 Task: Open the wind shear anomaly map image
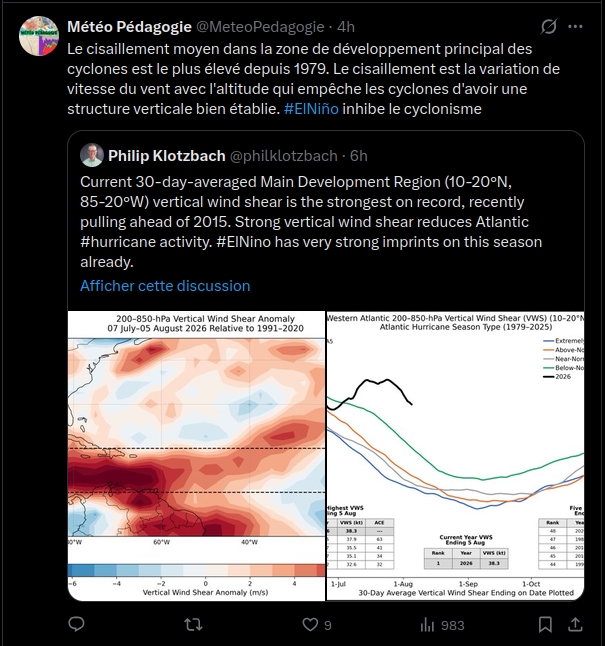pyautogui.click(x=197, y=456)
